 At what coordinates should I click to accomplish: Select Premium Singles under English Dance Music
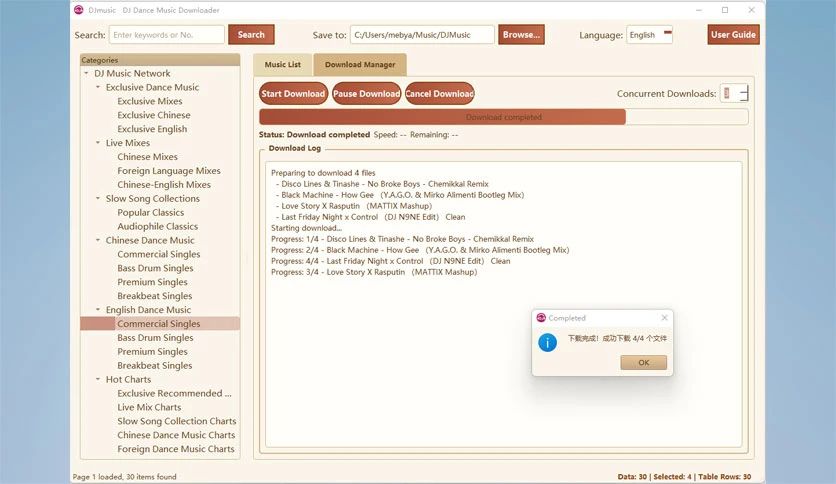click(x=152, y=351)
